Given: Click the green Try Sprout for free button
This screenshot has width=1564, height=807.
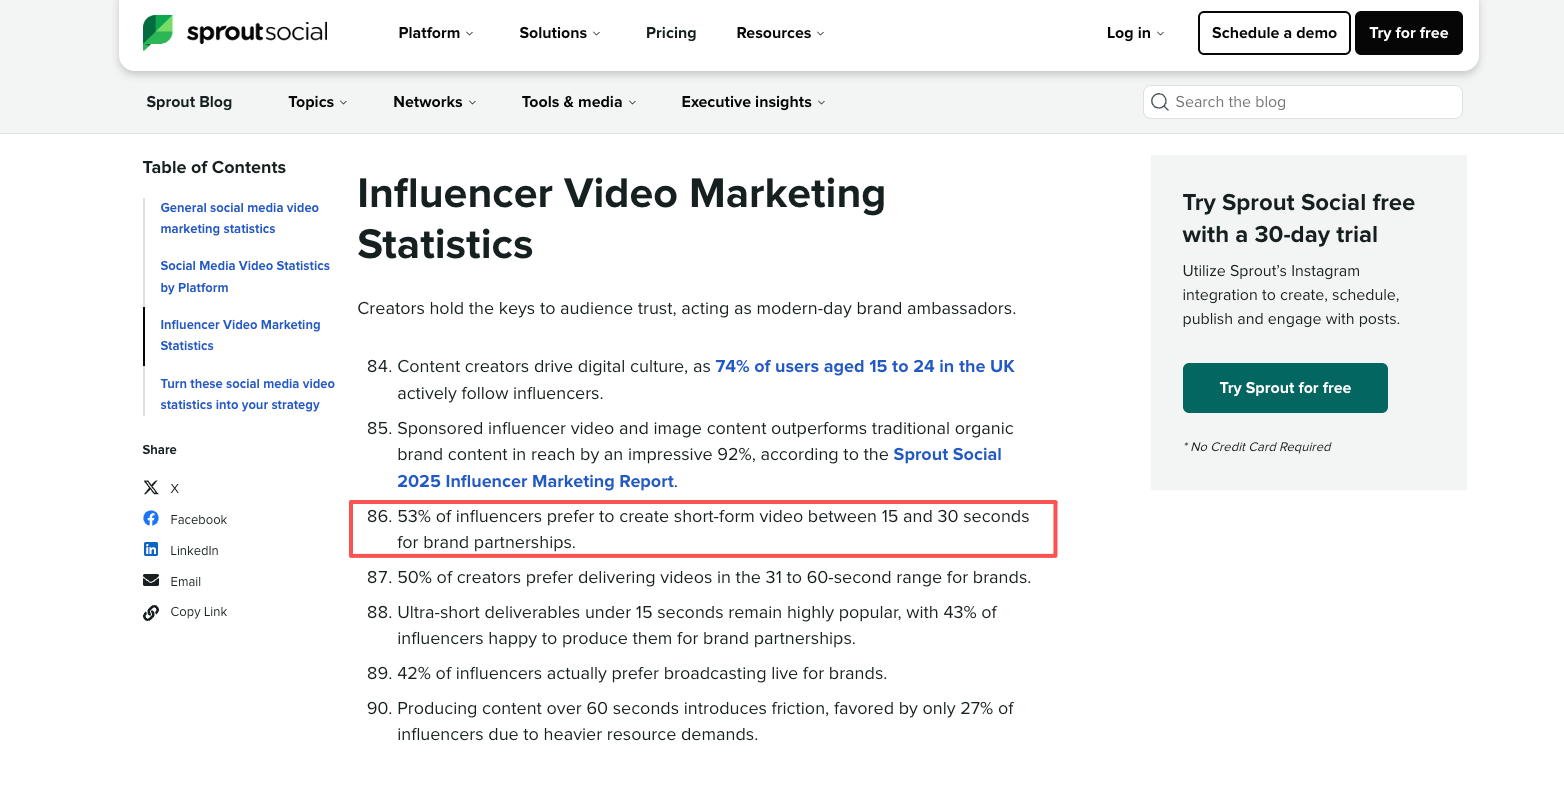Looking at the screenshot, I should coord(1285,388).
